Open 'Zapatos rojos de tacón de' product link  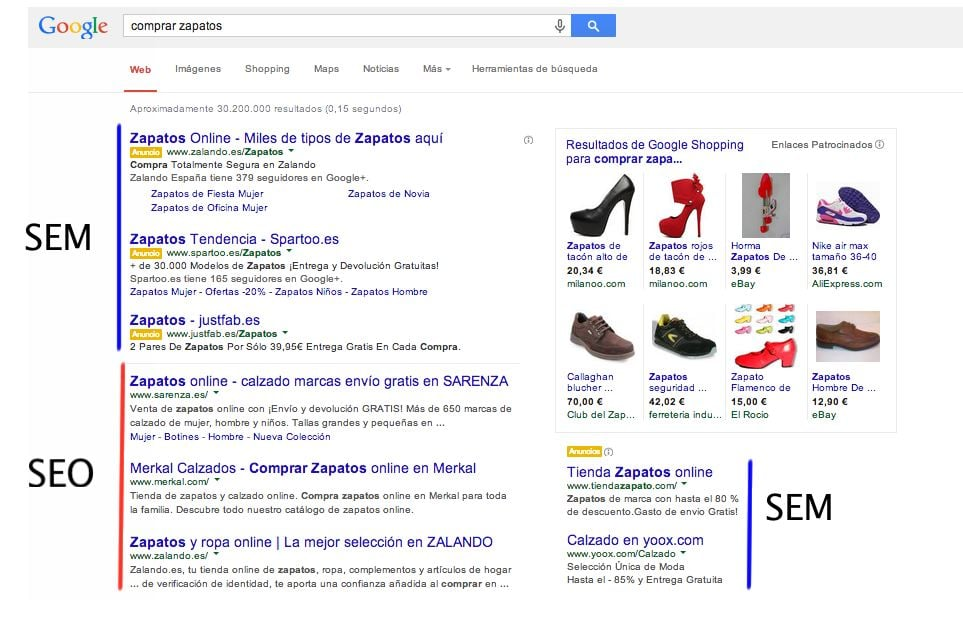point(682,251)
